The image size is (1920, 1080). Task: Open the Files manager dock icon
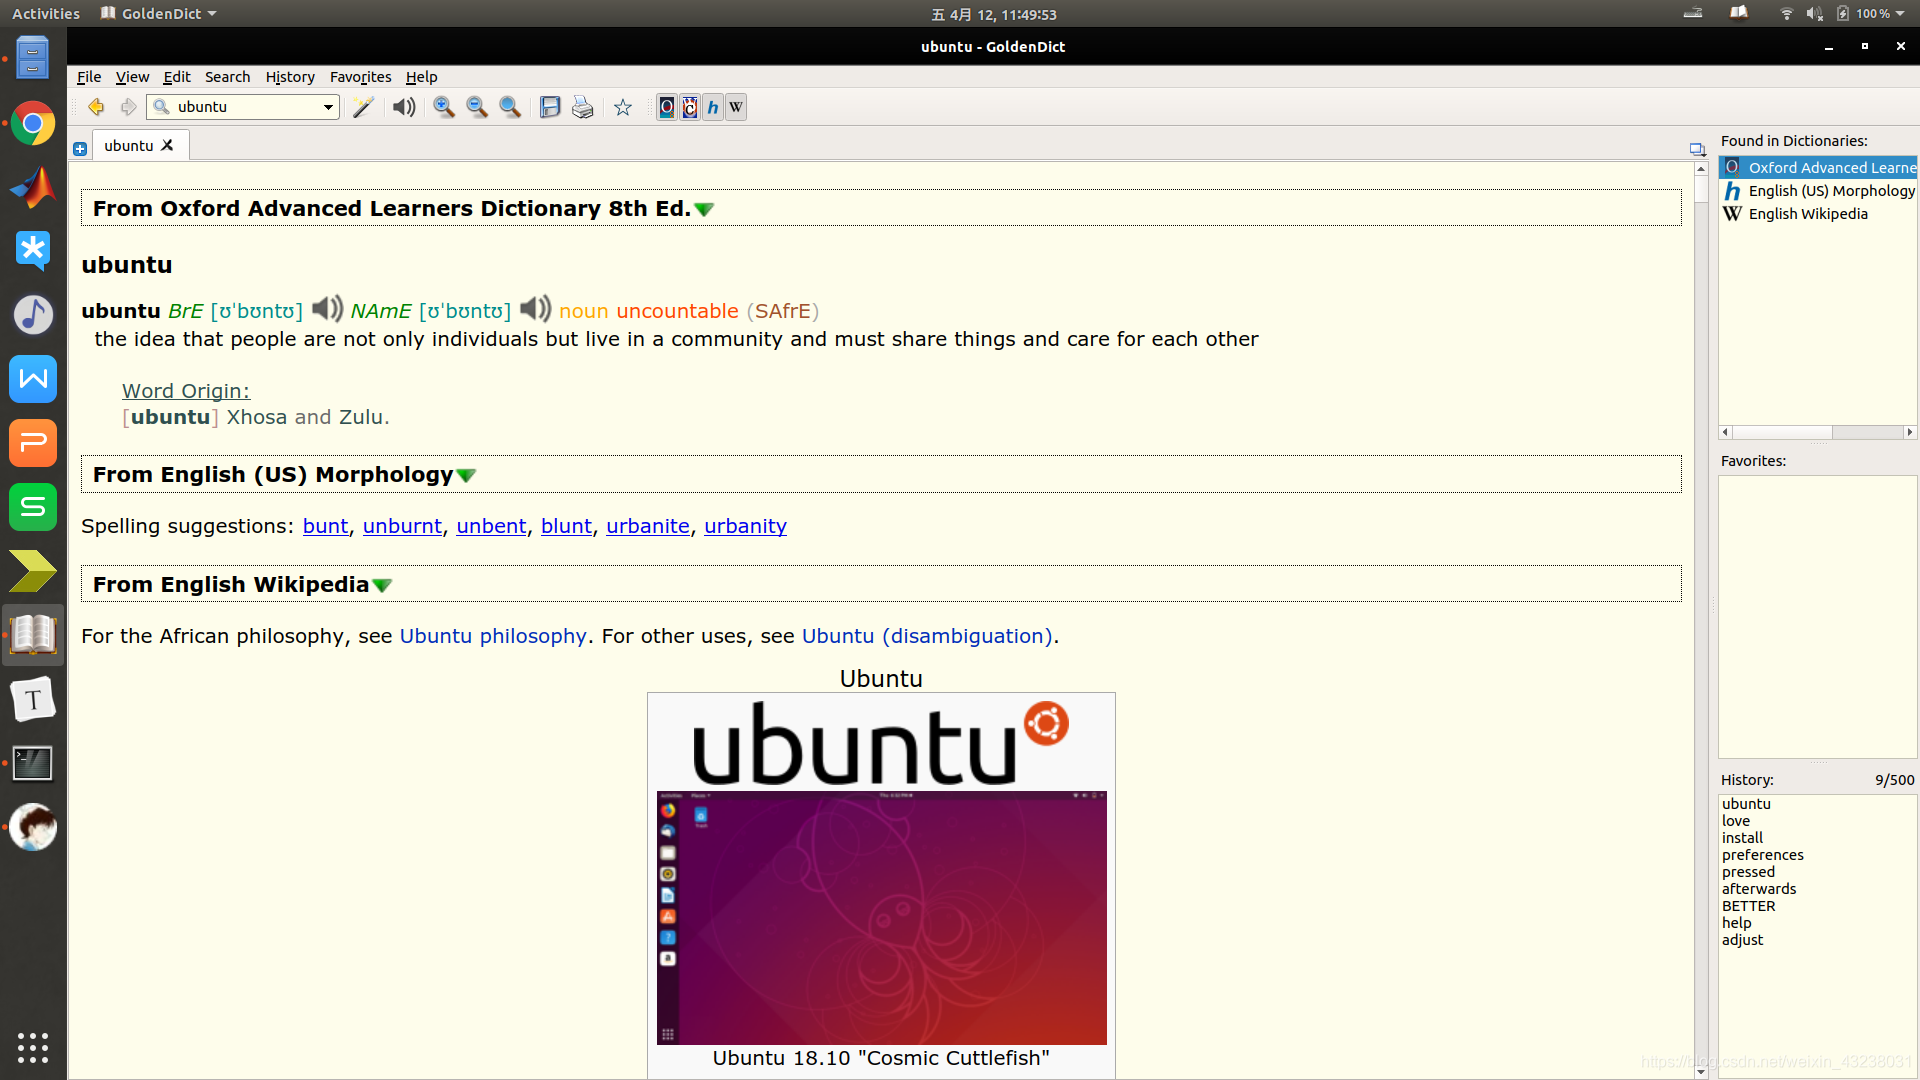(x=33, y=58)
